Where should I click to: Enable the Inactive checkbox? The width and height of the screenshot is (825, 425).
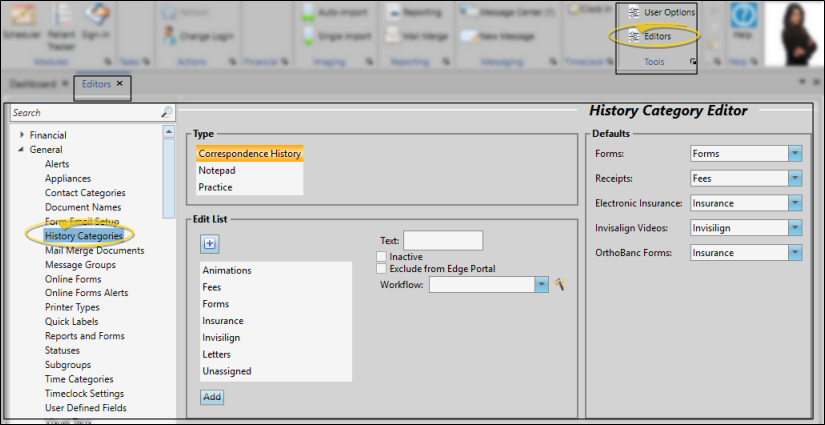pyautogui.click(x=381, y=257)
